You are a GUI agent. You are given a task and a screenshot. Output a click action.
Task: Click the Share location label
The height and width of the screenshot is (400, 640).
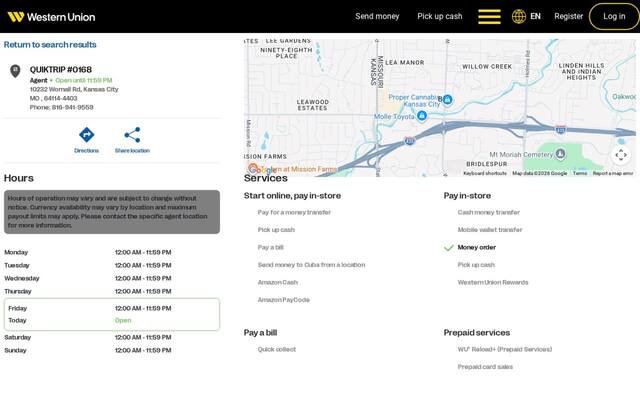132,151
